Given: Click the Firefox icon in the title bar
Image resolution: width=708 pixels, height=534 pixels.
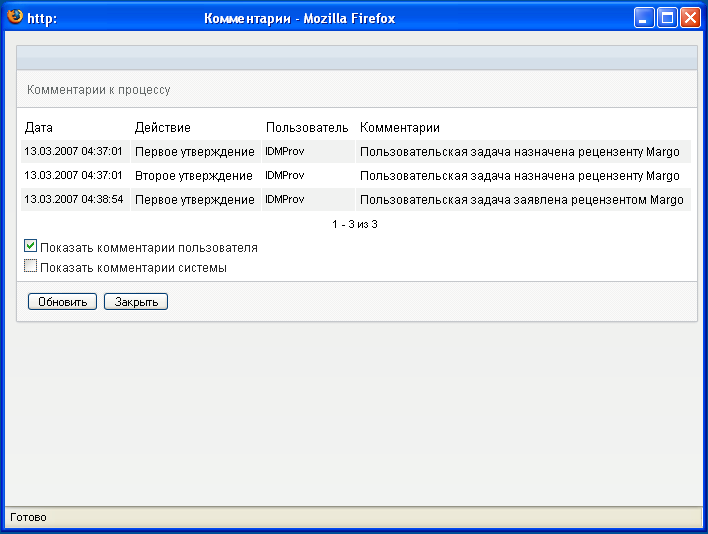Looking at the screenshot, I should click(15, 17).
